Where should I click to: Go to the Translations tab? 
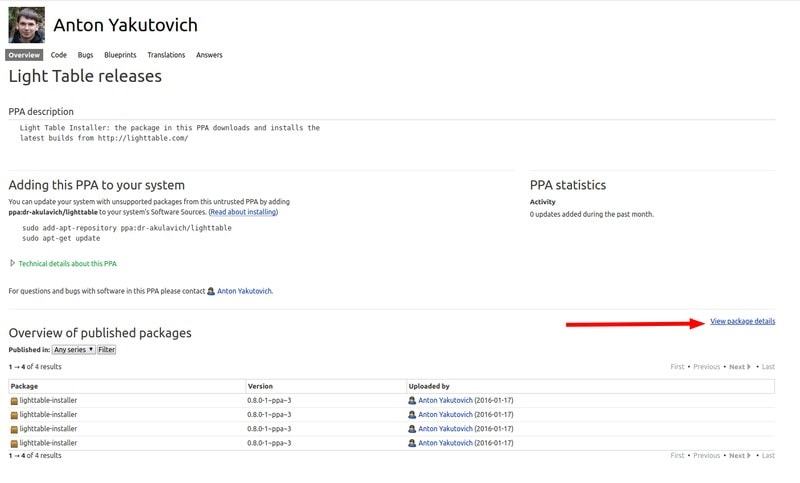pyautogui.click(x=166, y=55)
